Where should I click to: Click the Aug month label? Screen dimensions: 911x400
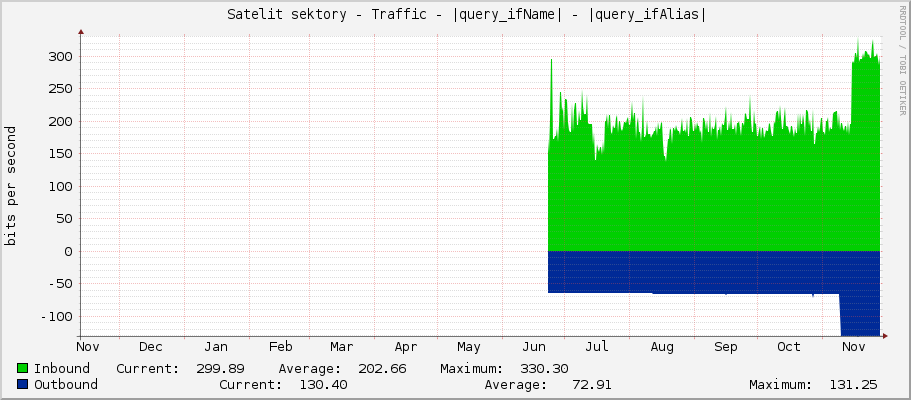[x=661, y=347]
